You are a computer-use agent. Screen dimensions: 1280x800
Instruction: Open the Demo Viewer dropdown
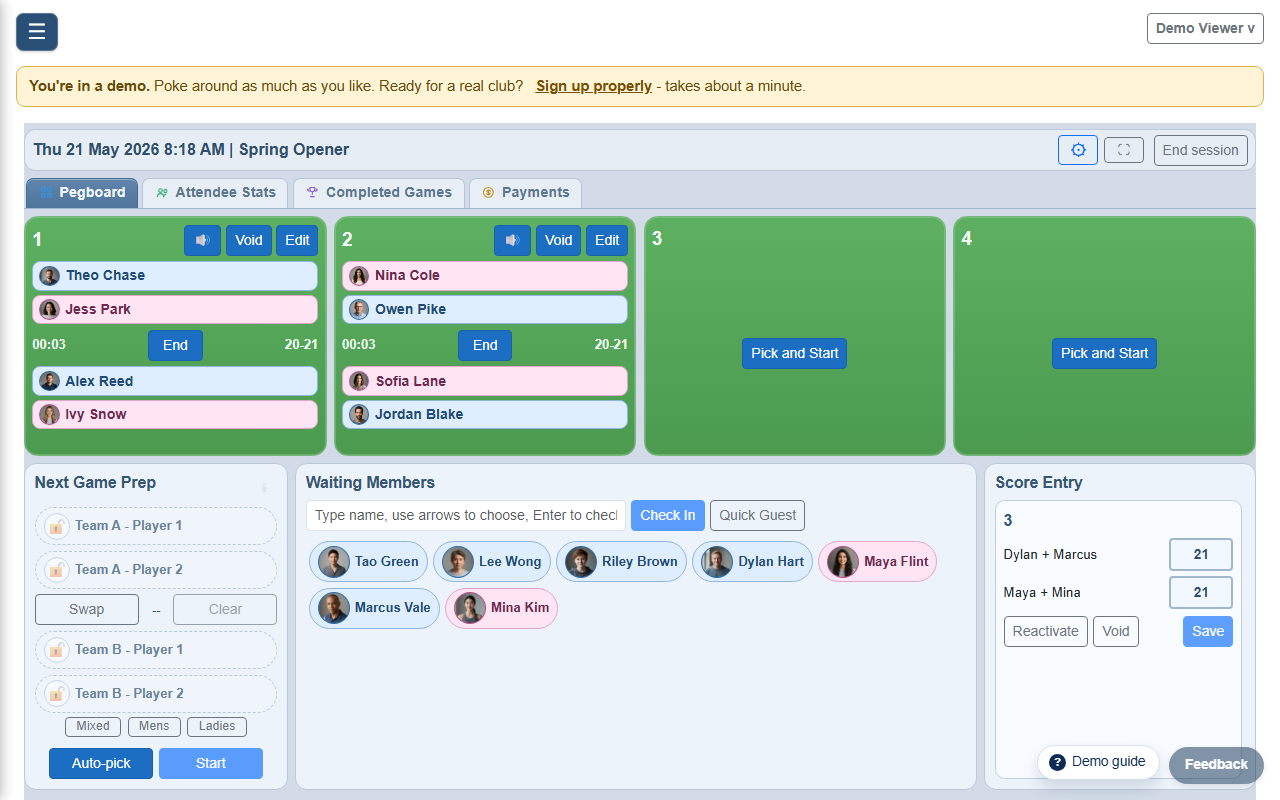[x=1205, y=28]
